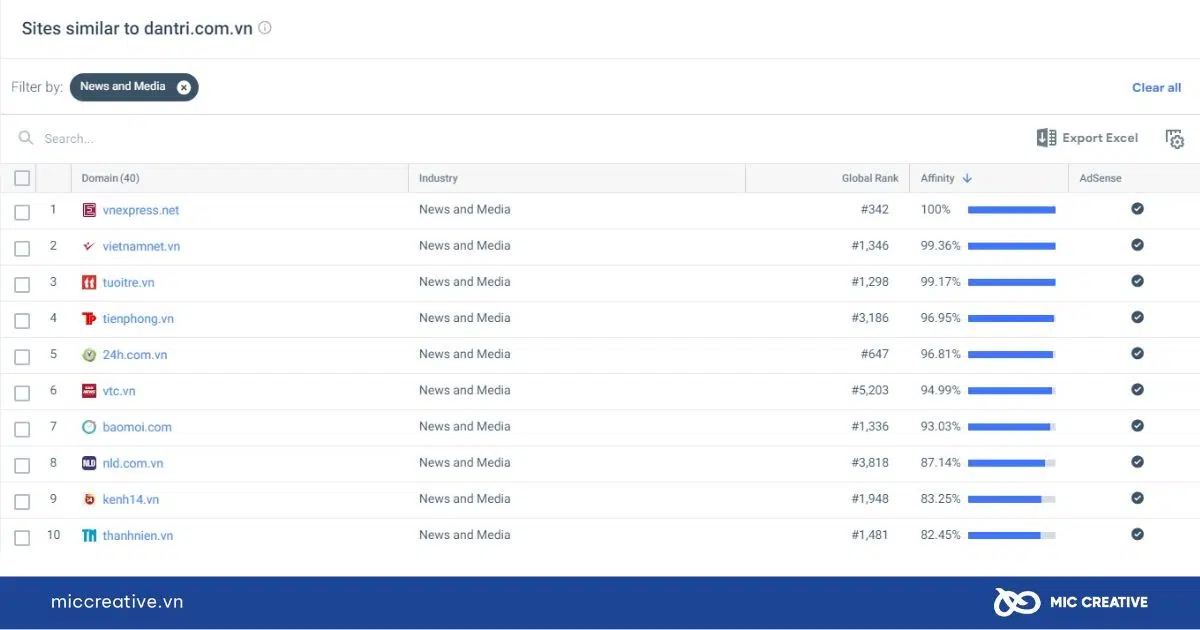Open the 24h.com.vn link
Image resolution: width=1200 pixels, height=630 pixels.
click(135, 355)
